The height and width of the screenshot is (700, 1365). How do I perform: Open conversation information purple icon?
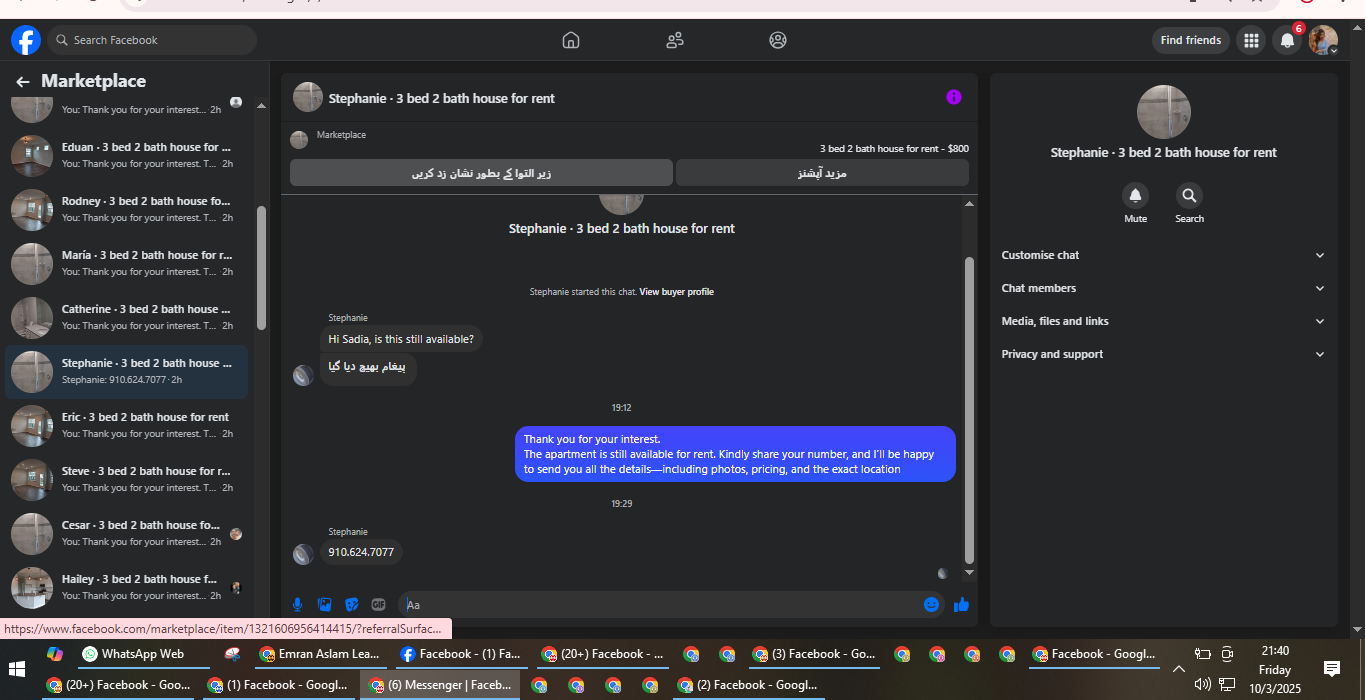click(954, 97)
